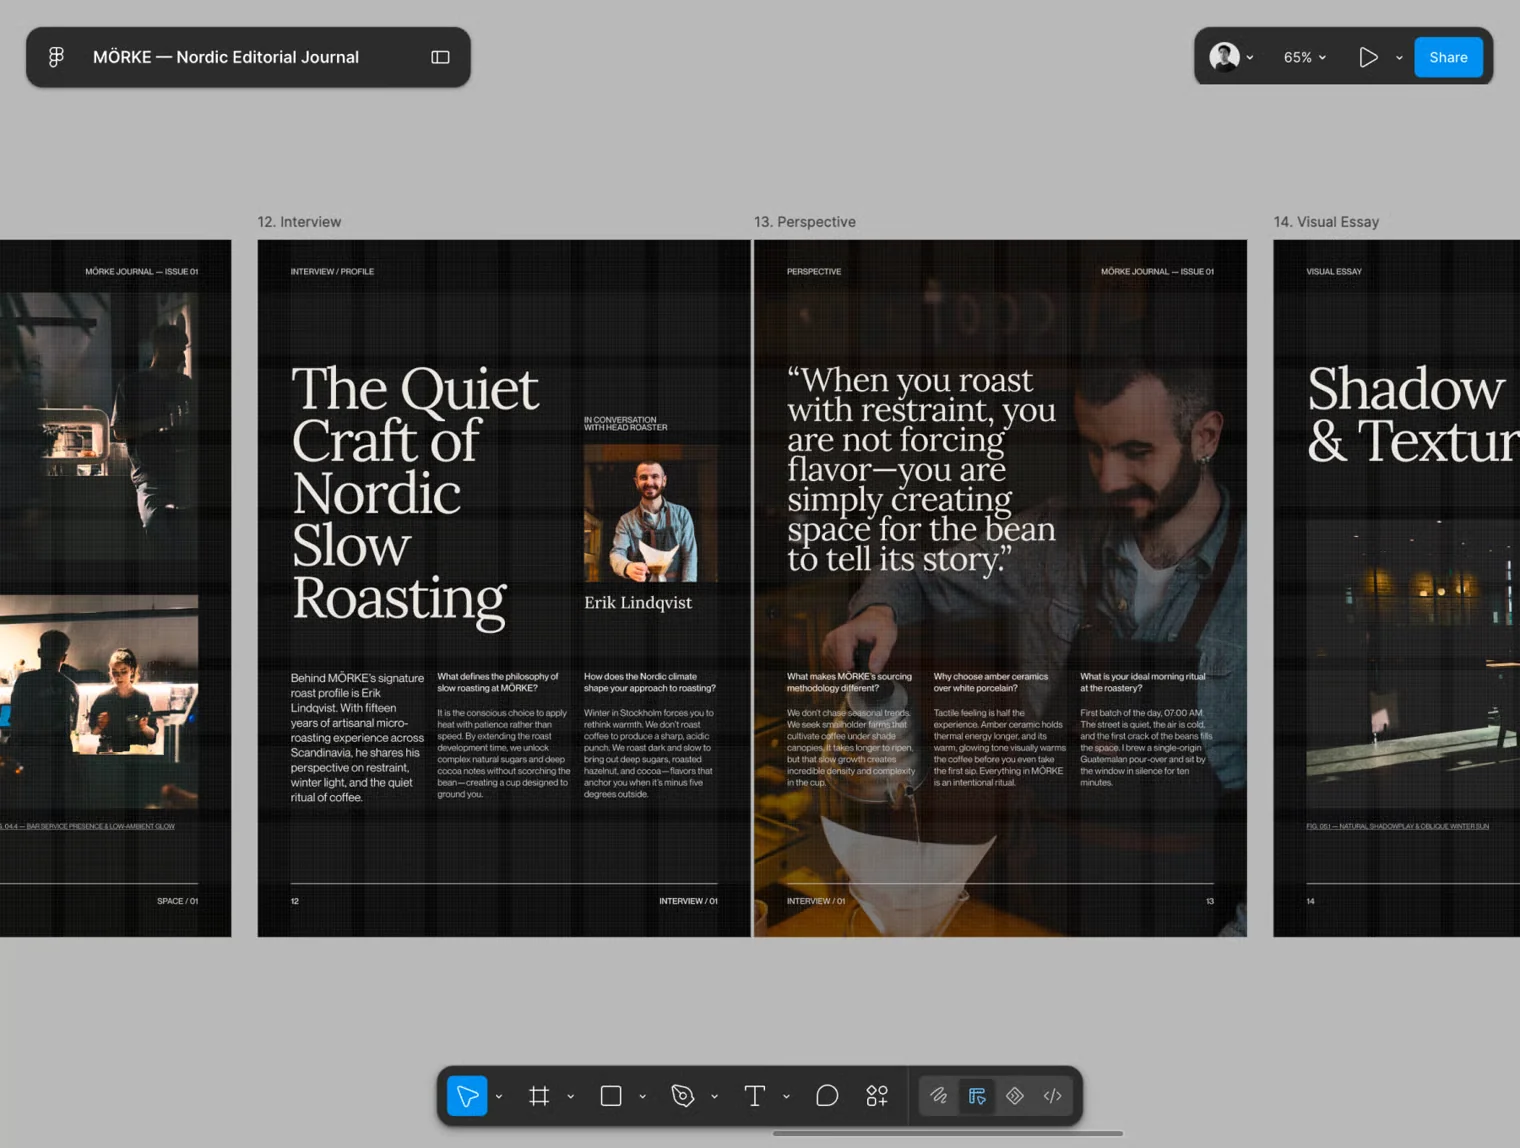This screenshot has width=1520, height=1148.
Task: Open the Figma main menu icon
Action: click(x=56, y=57)
